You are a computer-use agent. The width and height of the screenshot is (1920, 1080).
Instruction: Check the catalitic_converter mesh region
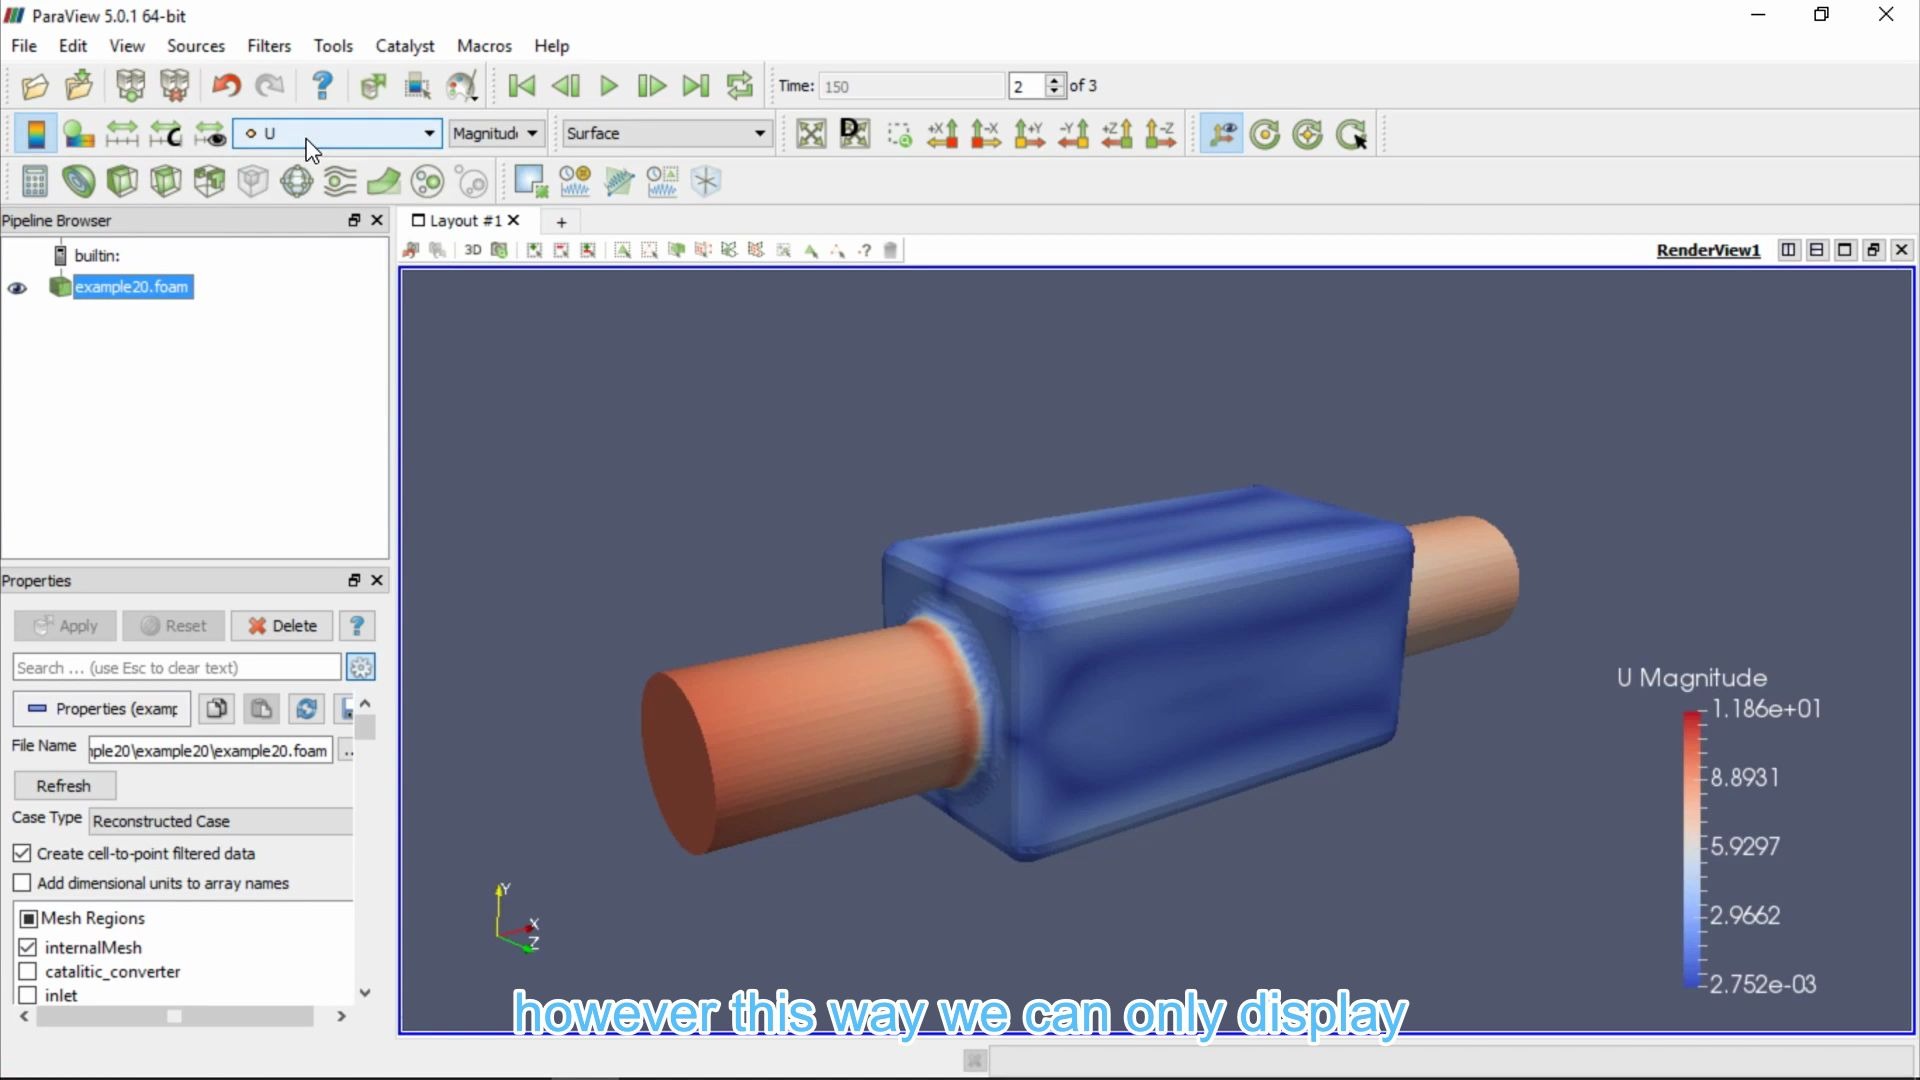(x=28, y=971)
